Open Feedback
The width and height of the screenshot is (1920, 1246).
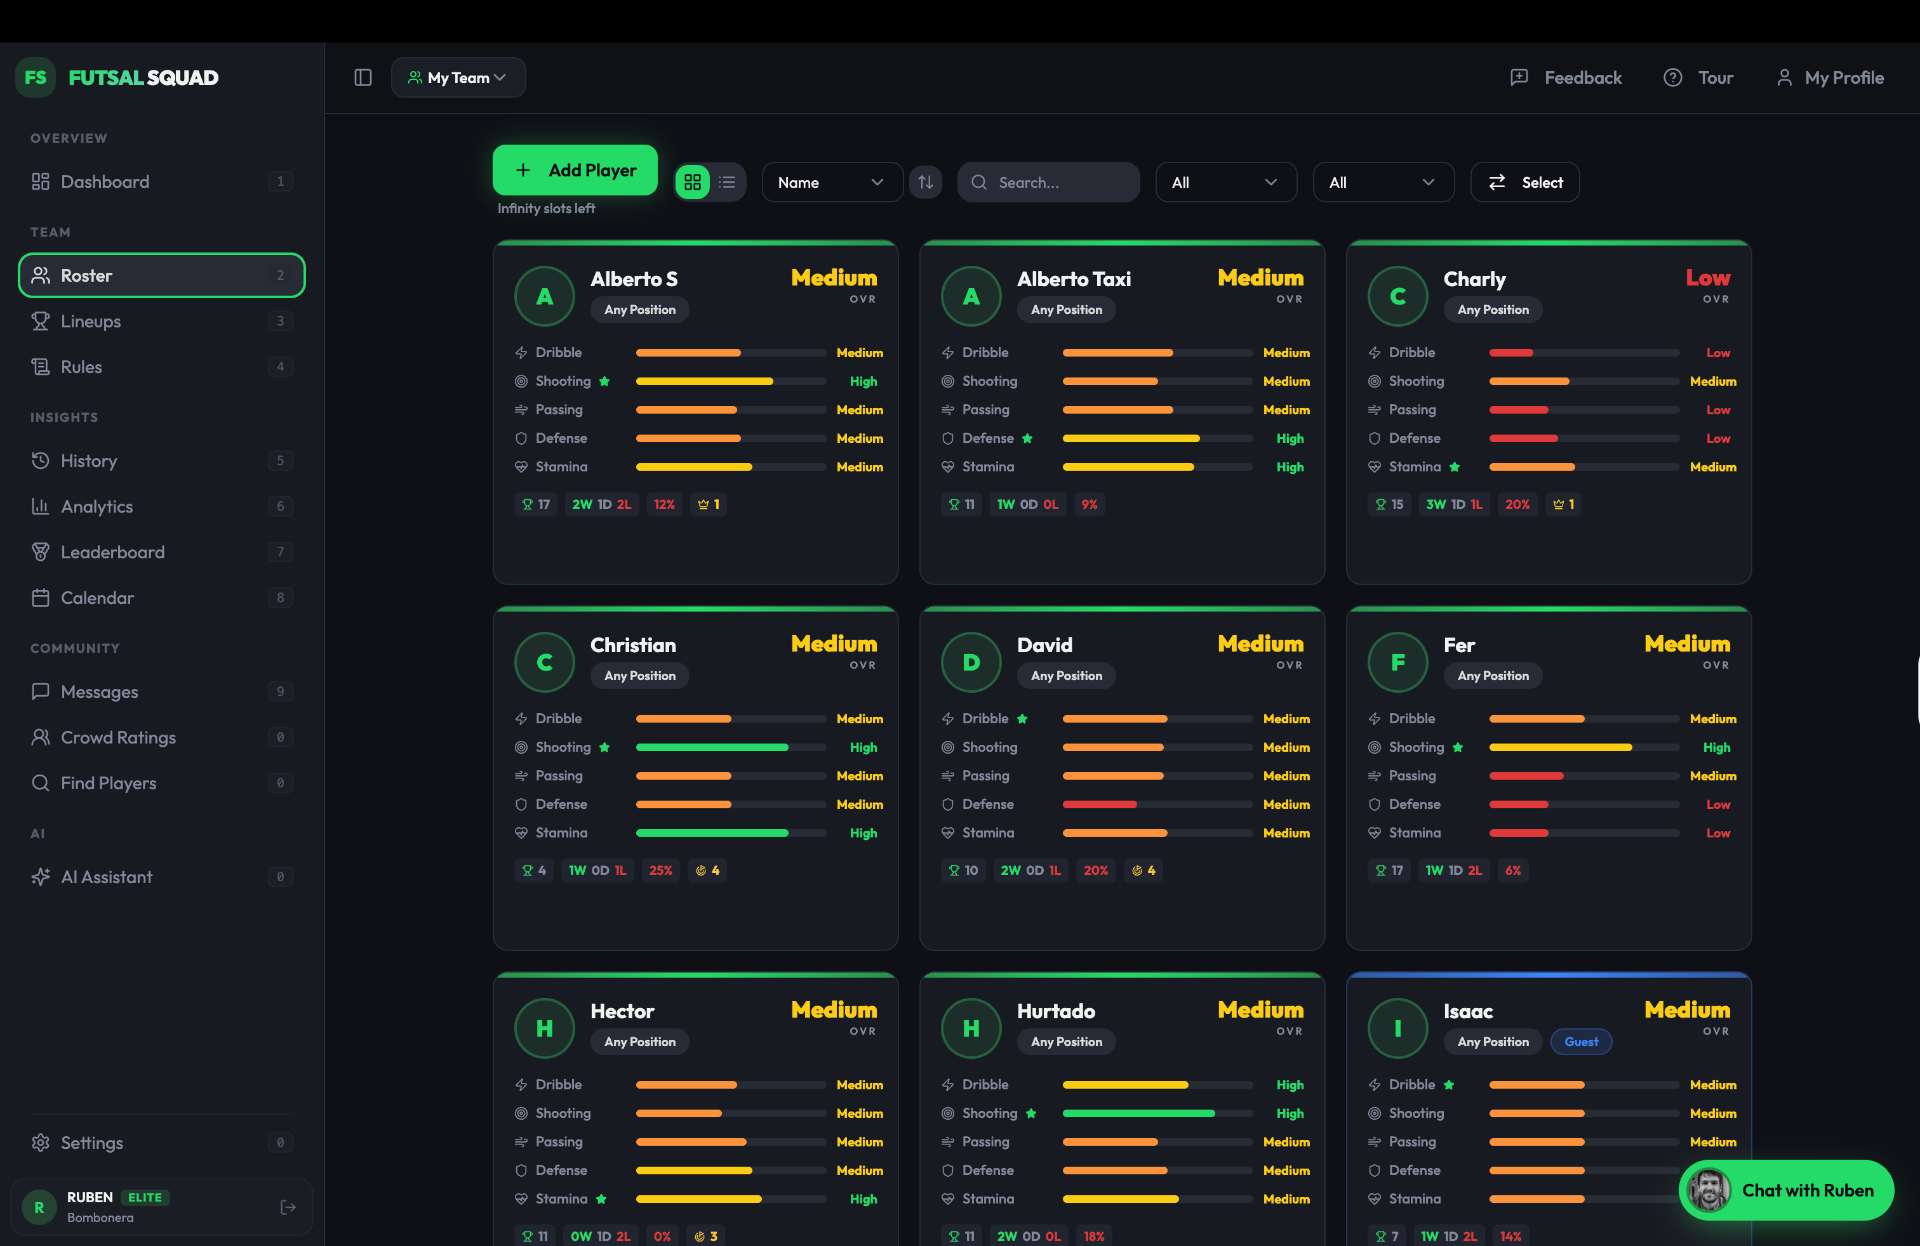(1566, 77)
